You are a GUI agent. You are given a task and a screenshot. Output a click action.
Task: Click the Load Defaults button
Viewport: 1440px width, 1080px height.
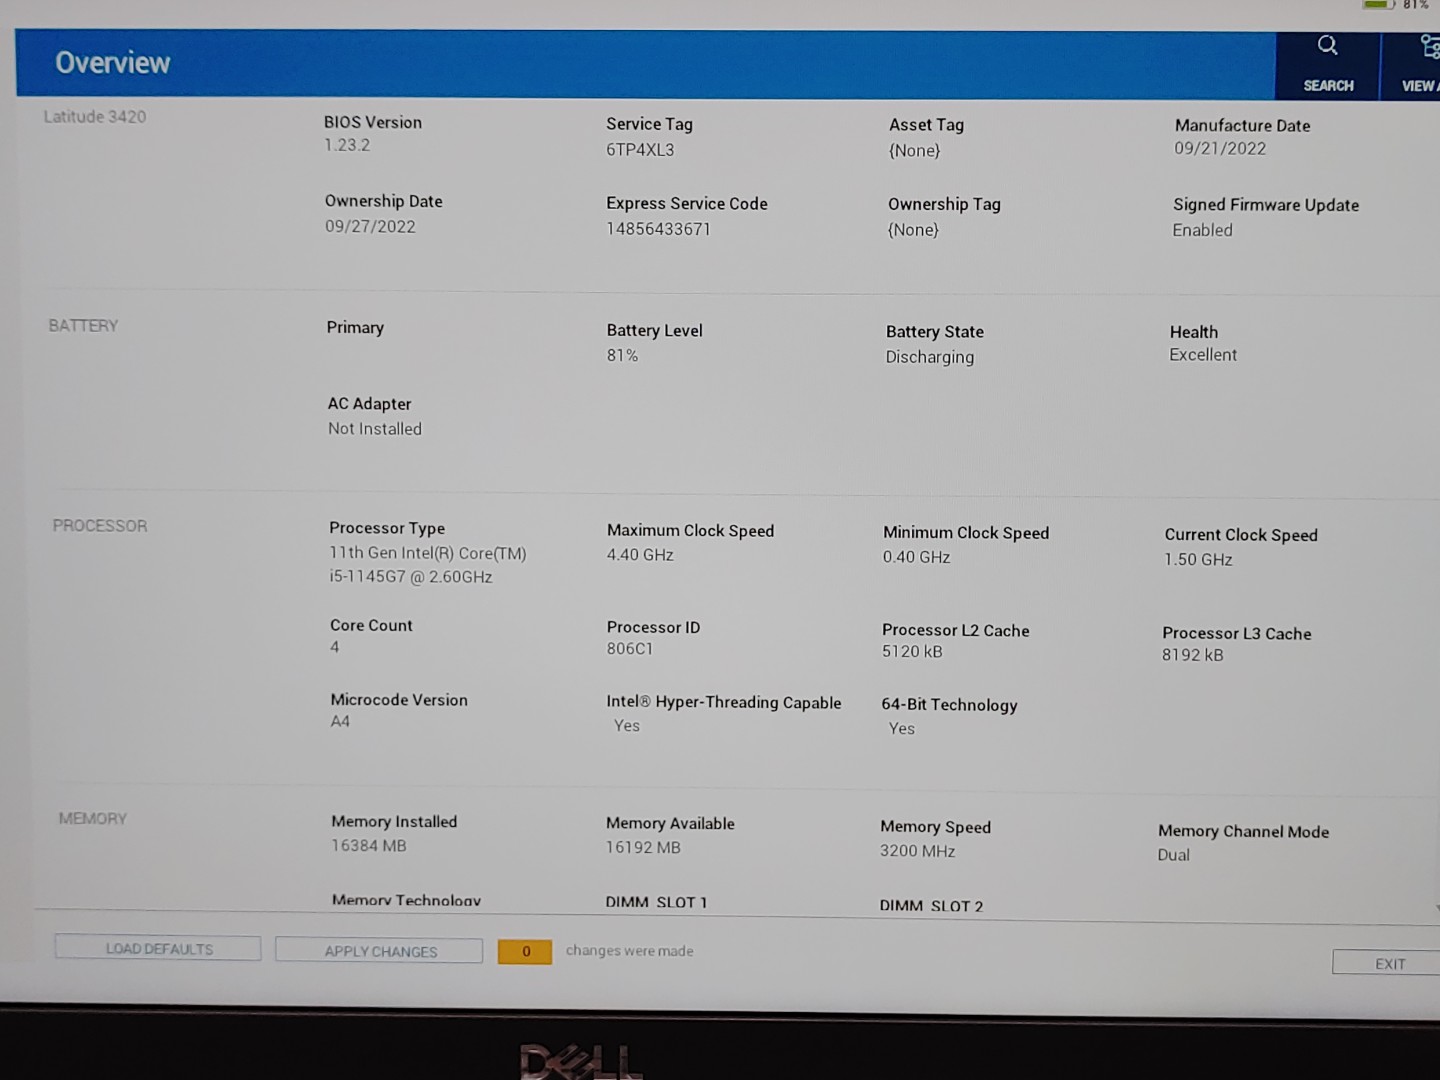click(x=158, y=948)
